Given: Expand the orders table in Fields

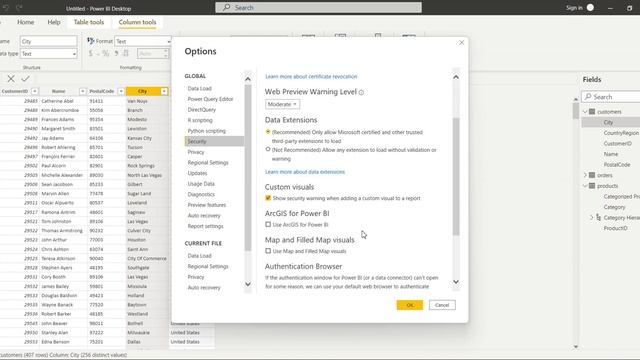Looking at the screenshot, I should tap(585, 175).
